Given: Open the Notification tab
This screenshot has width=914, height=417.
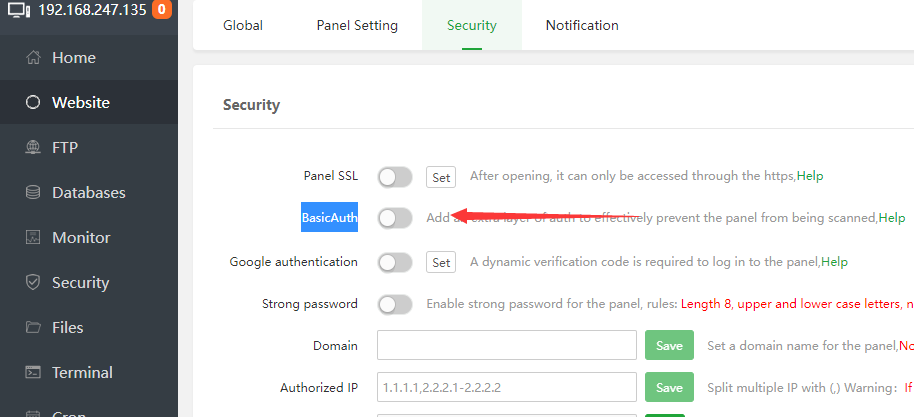Looking at the screenshot, I should (x=582, y=25).
